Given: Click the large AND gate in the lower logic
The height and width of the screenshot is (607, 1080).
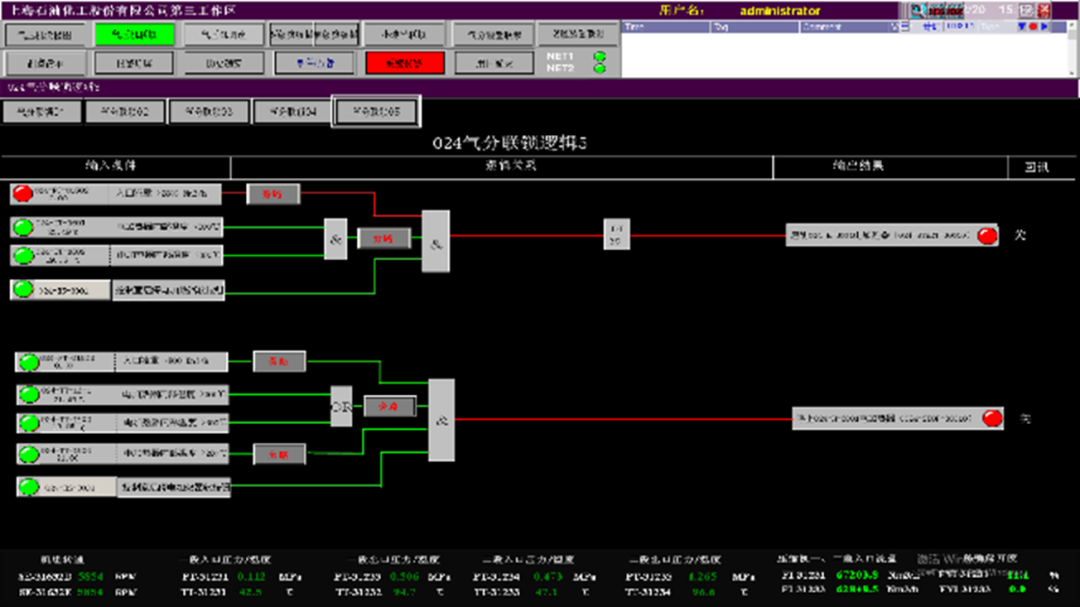Looking at the screenshot, I should pos(441,419).
